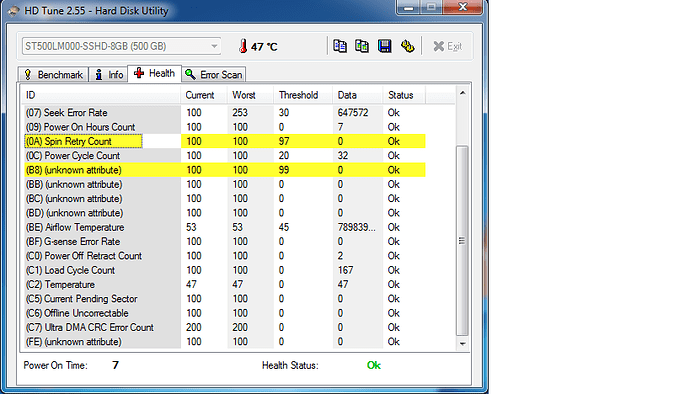The image size is (690, 394).
Task: Select the (BC) unknown attribute row
Action: point(224,199)
